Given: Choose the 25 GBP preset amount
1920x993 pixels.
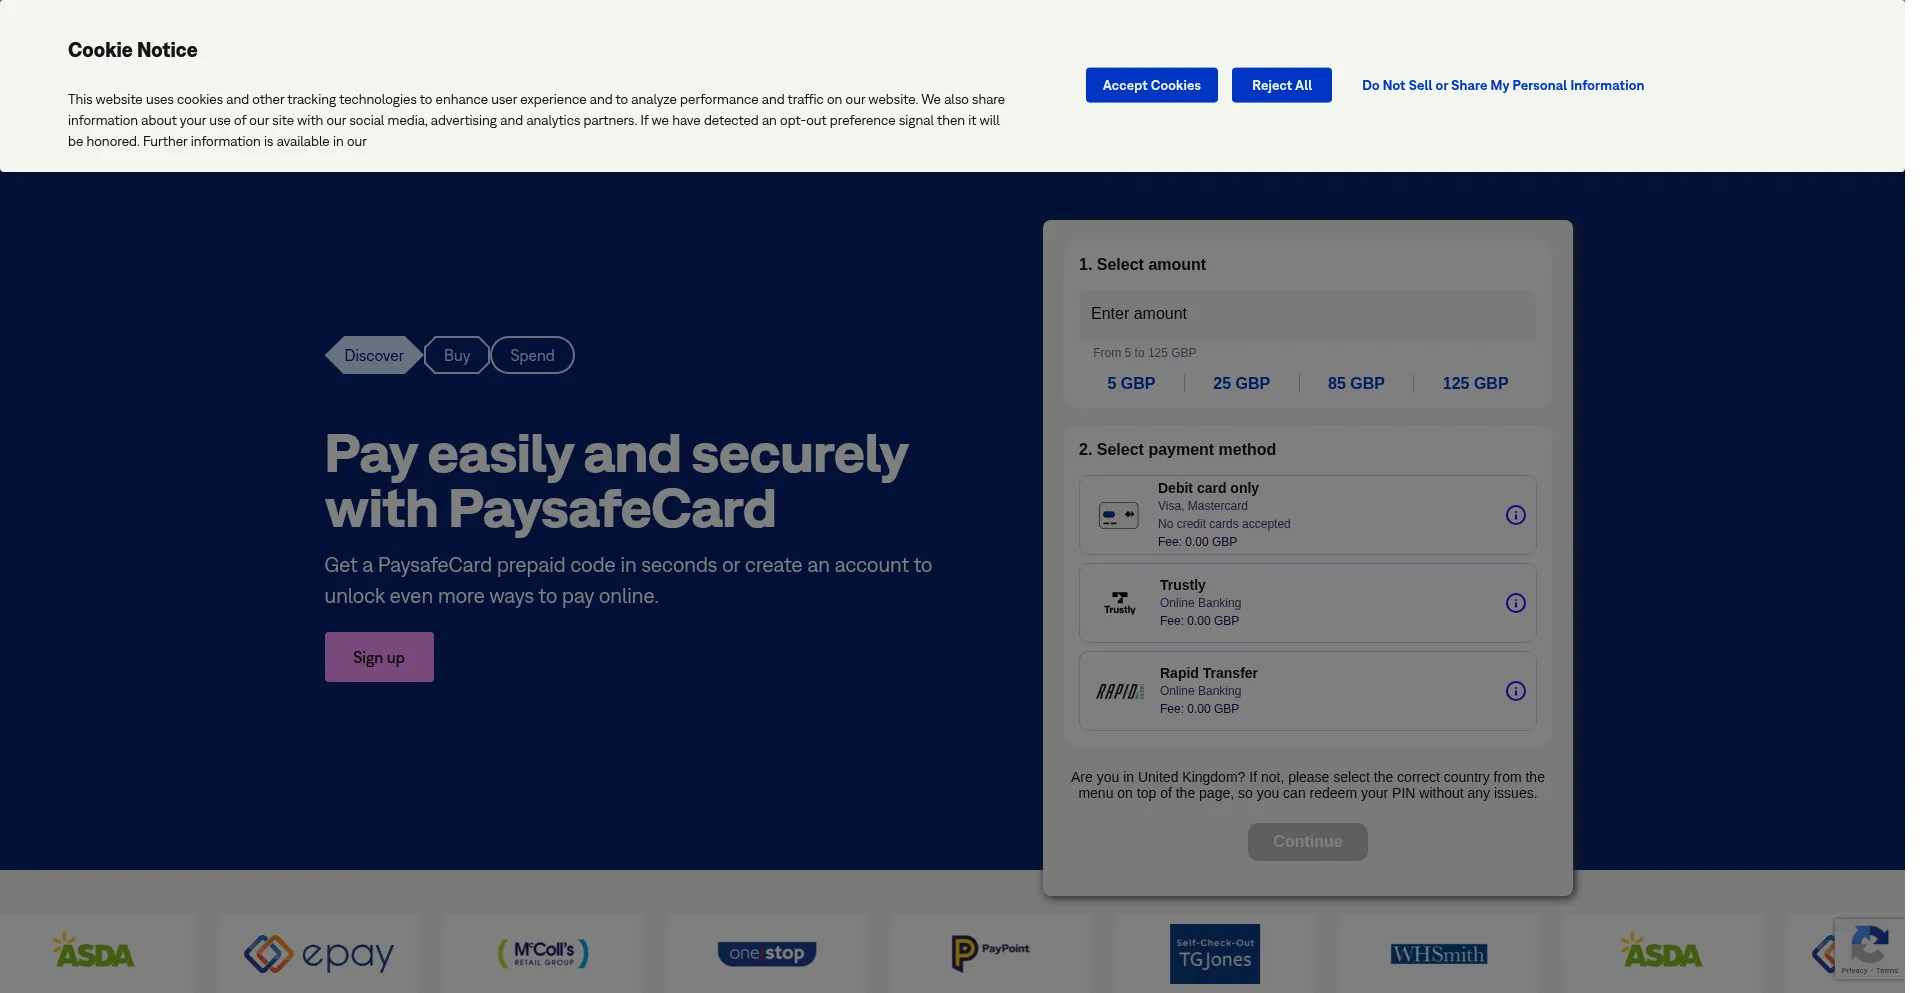Looking at the screenshot, I should pos(1241,383).
